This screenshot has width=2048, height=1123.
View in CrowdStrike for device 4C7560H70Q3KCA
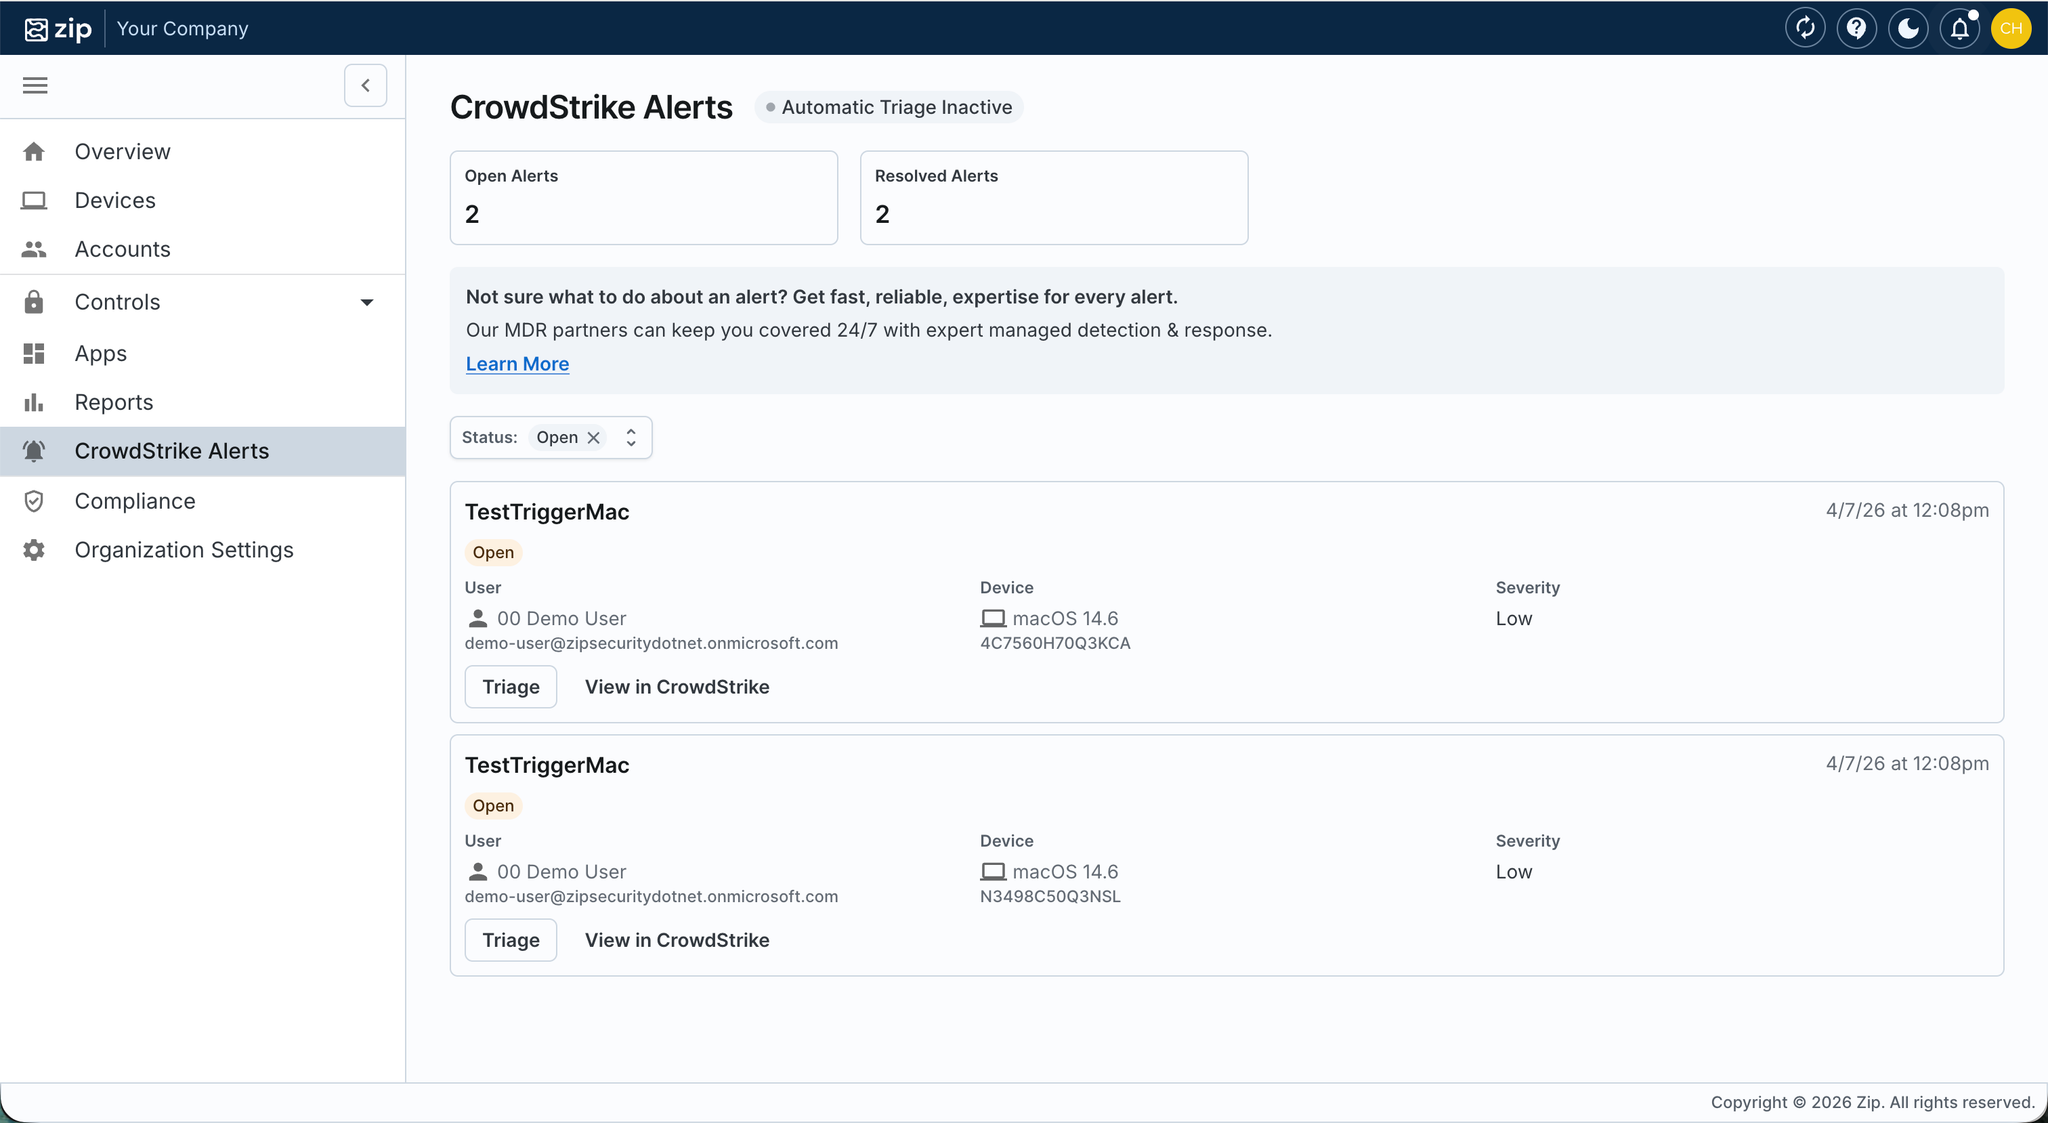(677, 687)
